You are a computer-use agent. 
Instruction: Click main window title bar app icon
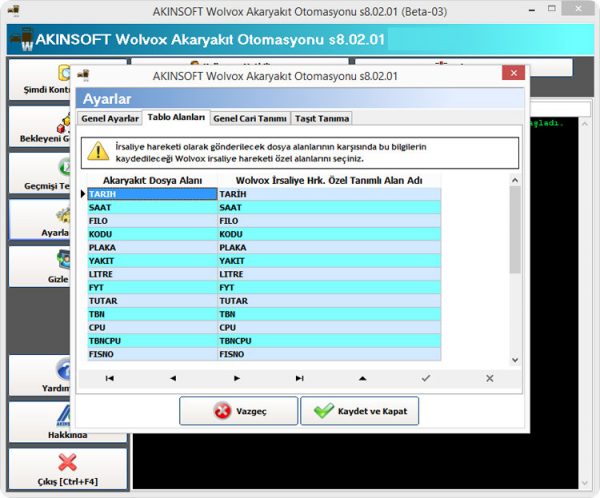[13, 11]
